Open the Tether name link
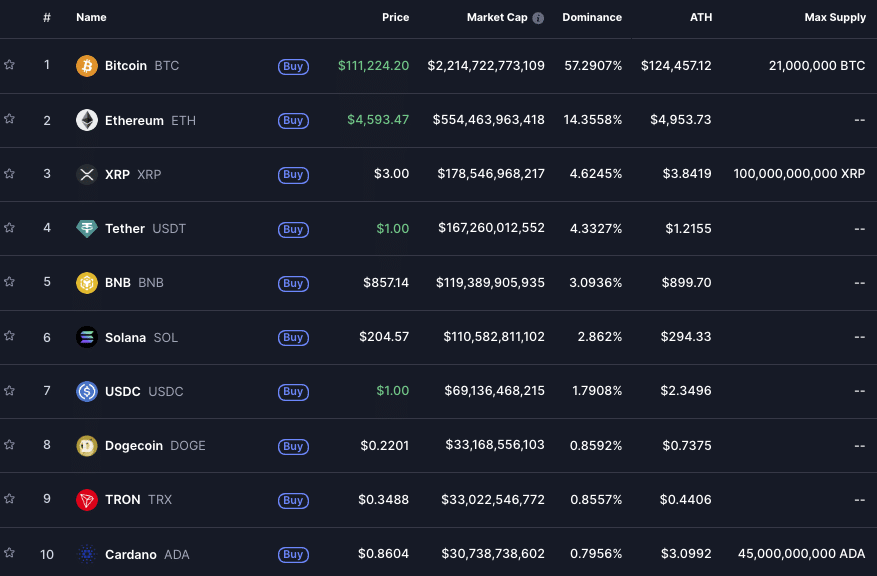 (x=125, y=229)
